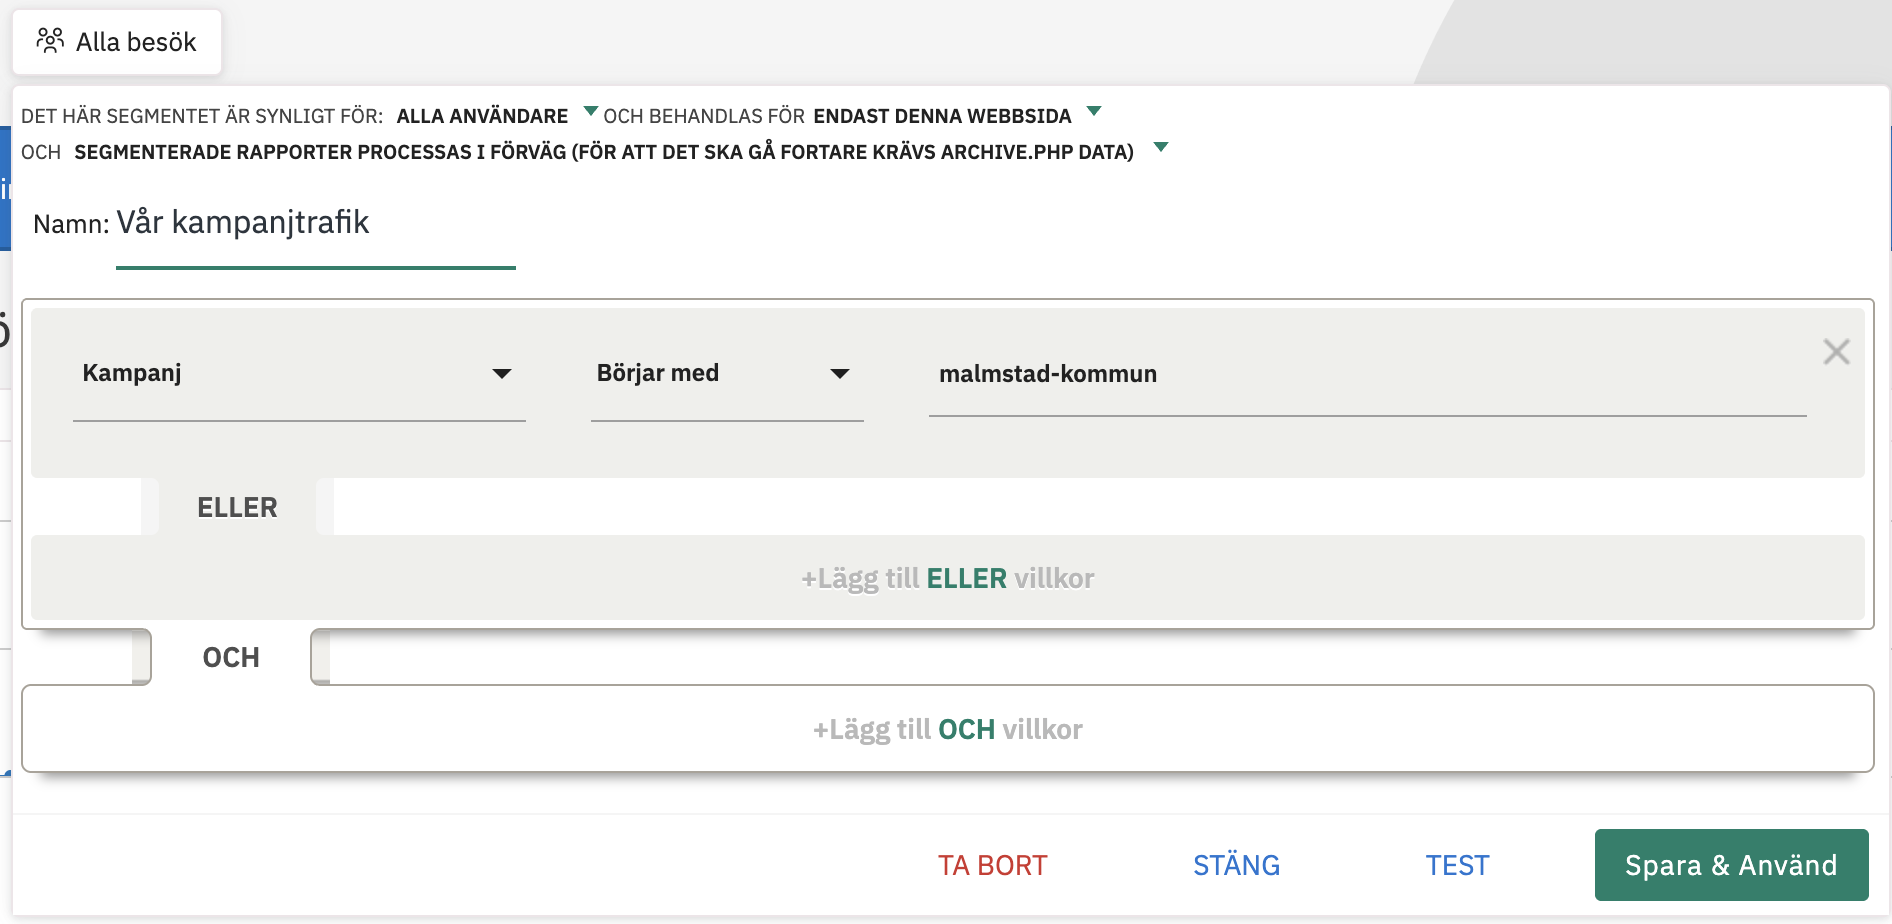Add a new OCH condition
Viewport: 1892px width, 924px height.
948,729
